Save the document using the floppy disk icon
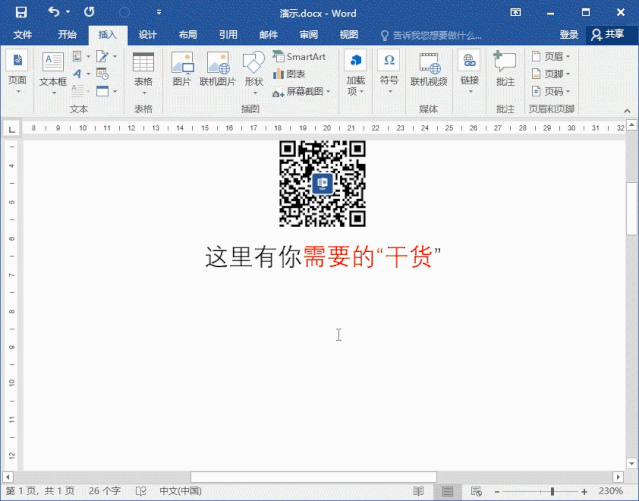The height and width of the screenshot is (501, 639). pyautogui.click(x=21, y=12)
